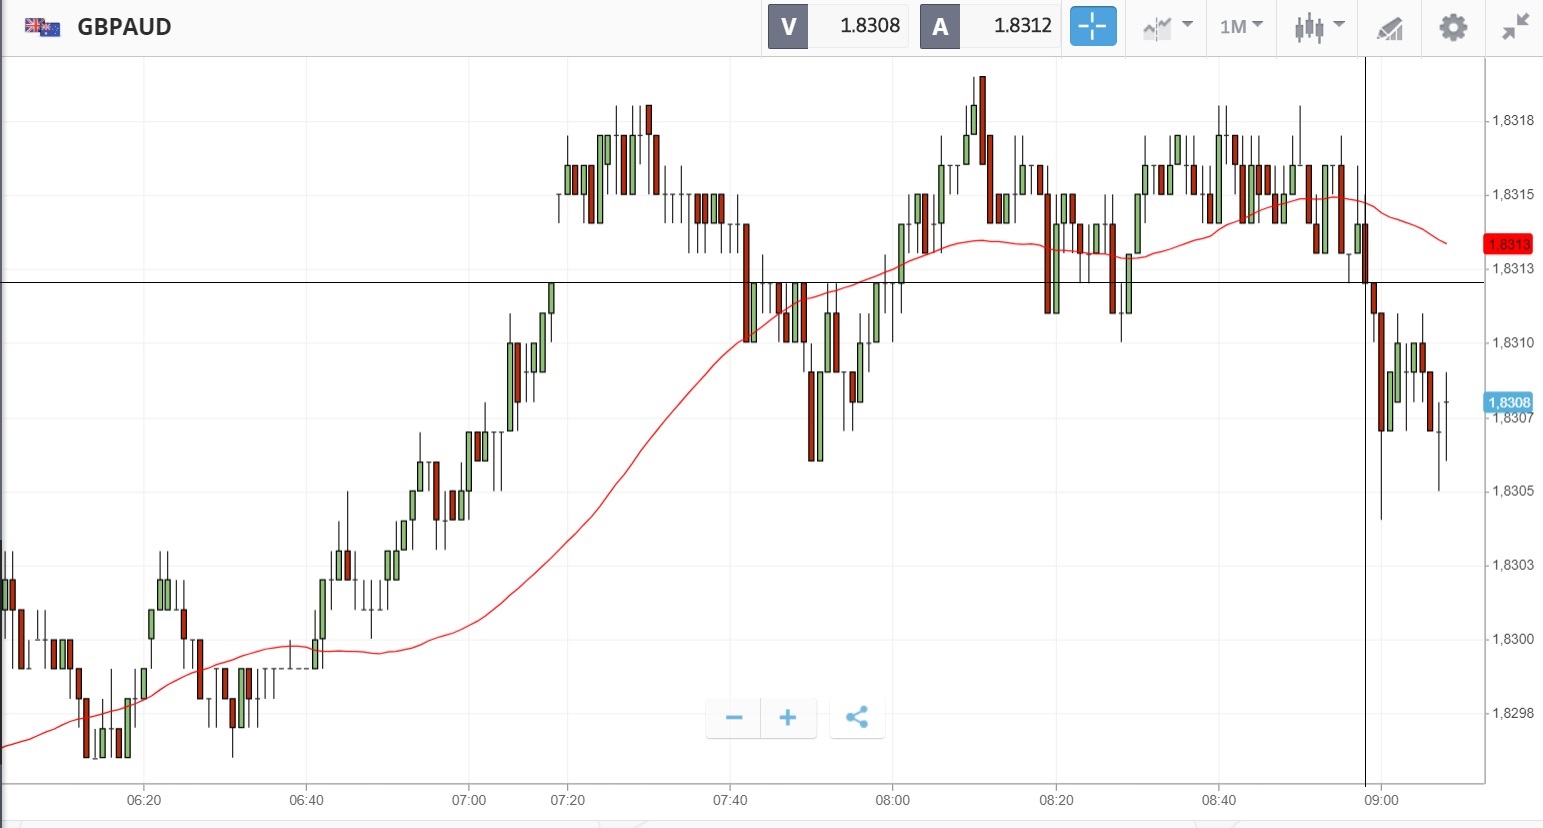
Task: Click the GBPAUD flag icon
Action: pos(42,27)
